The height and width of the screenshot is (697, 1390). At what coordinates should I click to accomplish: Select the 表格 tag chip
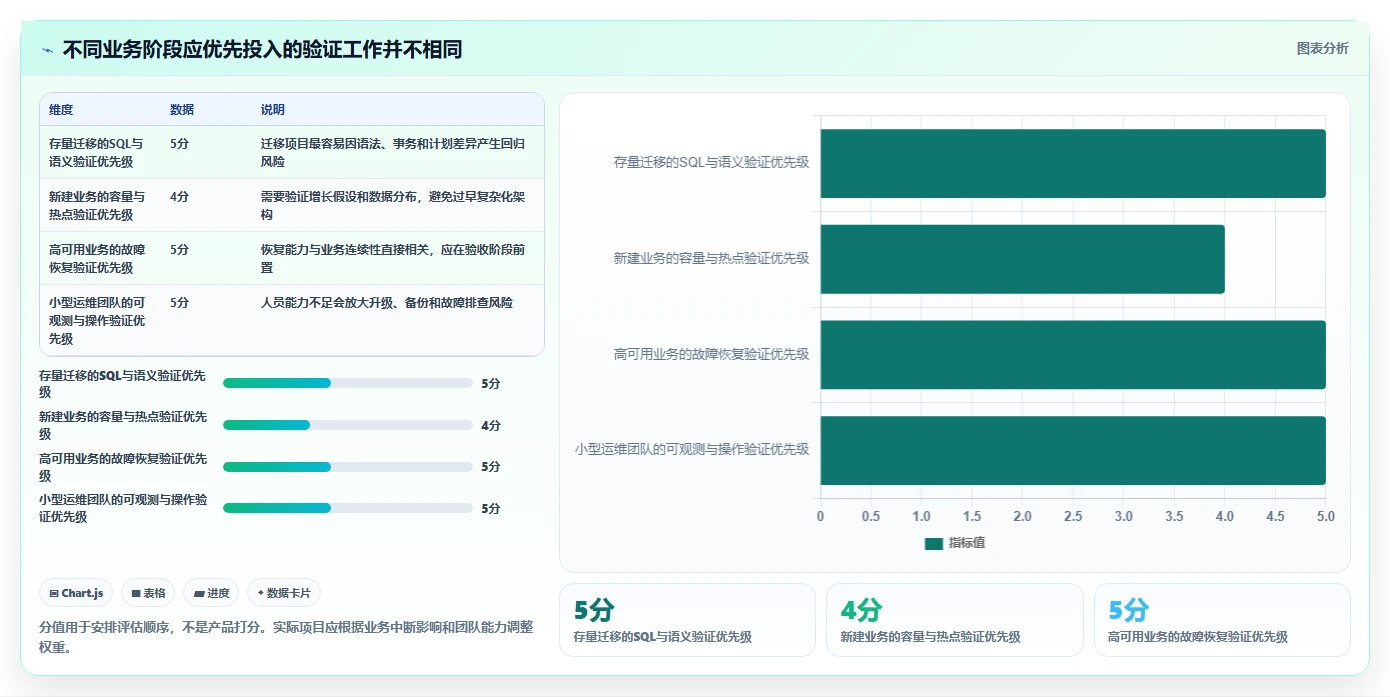(148, 593)
